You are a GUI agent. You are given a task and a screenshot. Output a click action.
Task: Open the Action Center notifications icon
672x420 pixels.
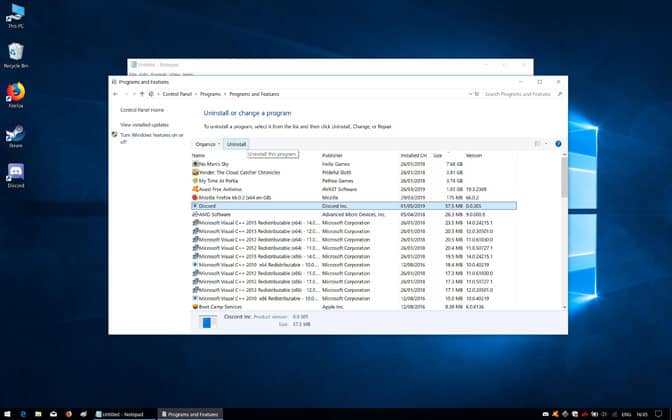[x=659, y=414]
